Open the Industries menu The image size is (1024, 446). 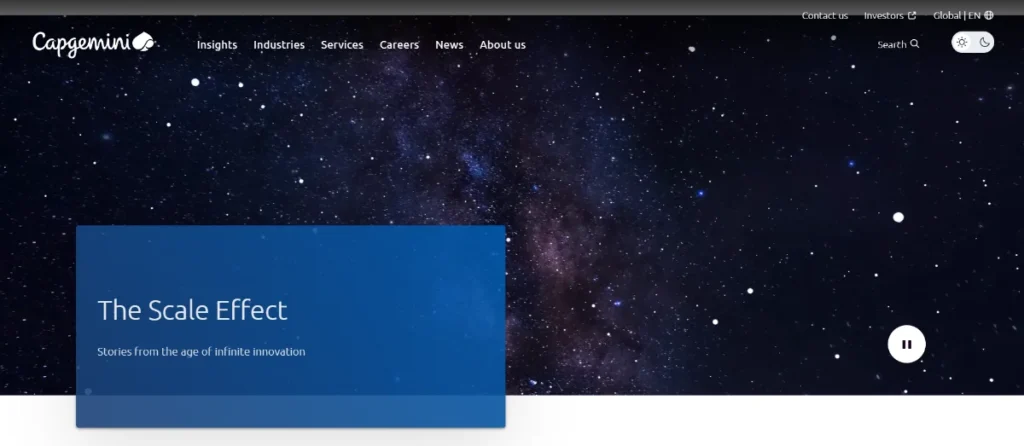[x=279, y=45]
